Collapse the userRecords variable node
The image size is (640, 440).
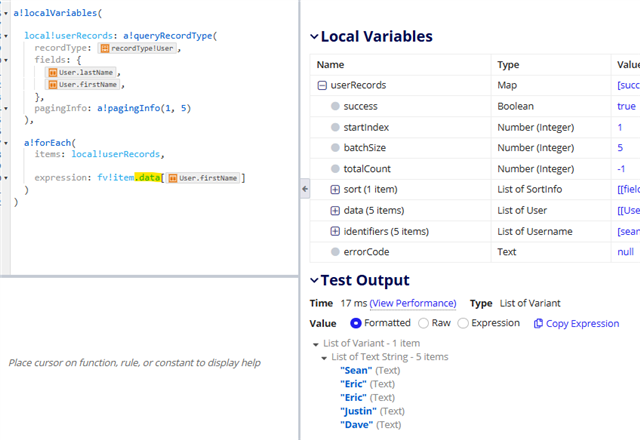click(322, 86)
